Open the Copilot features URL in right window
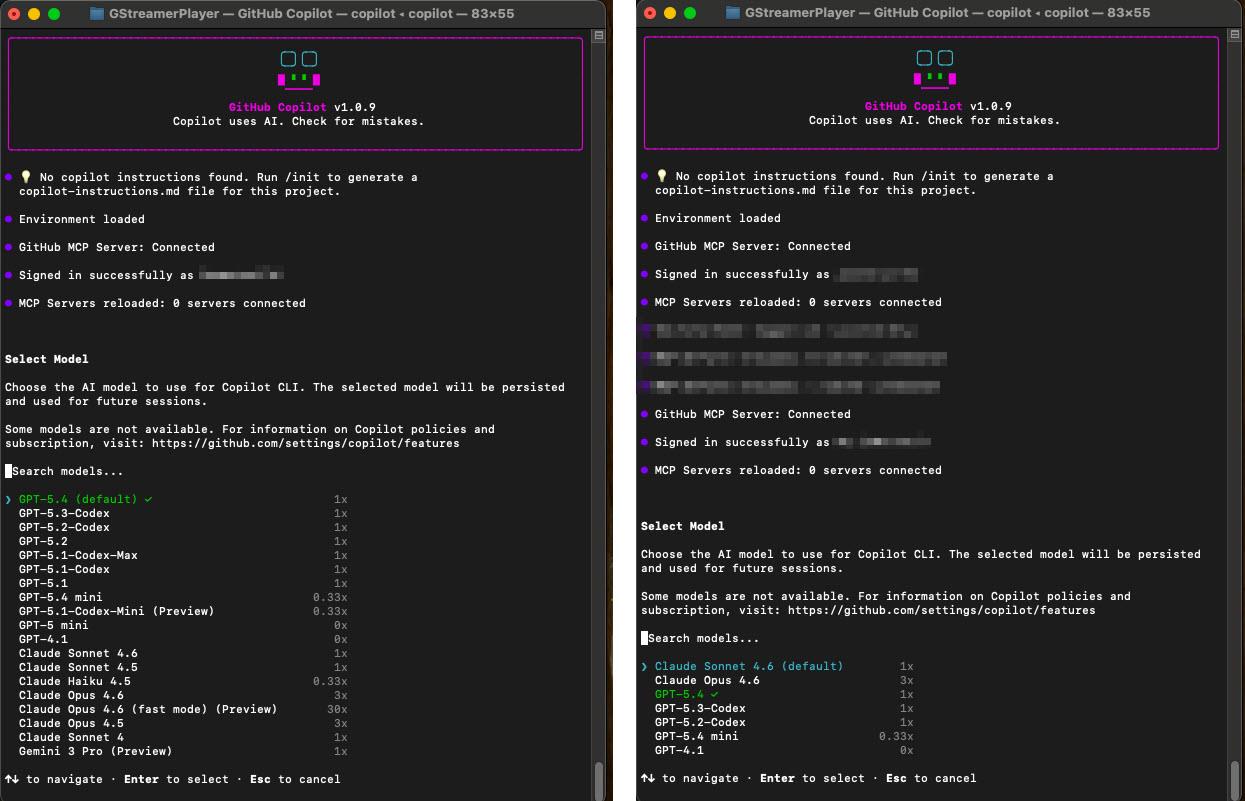 click(x=940, y=610)
